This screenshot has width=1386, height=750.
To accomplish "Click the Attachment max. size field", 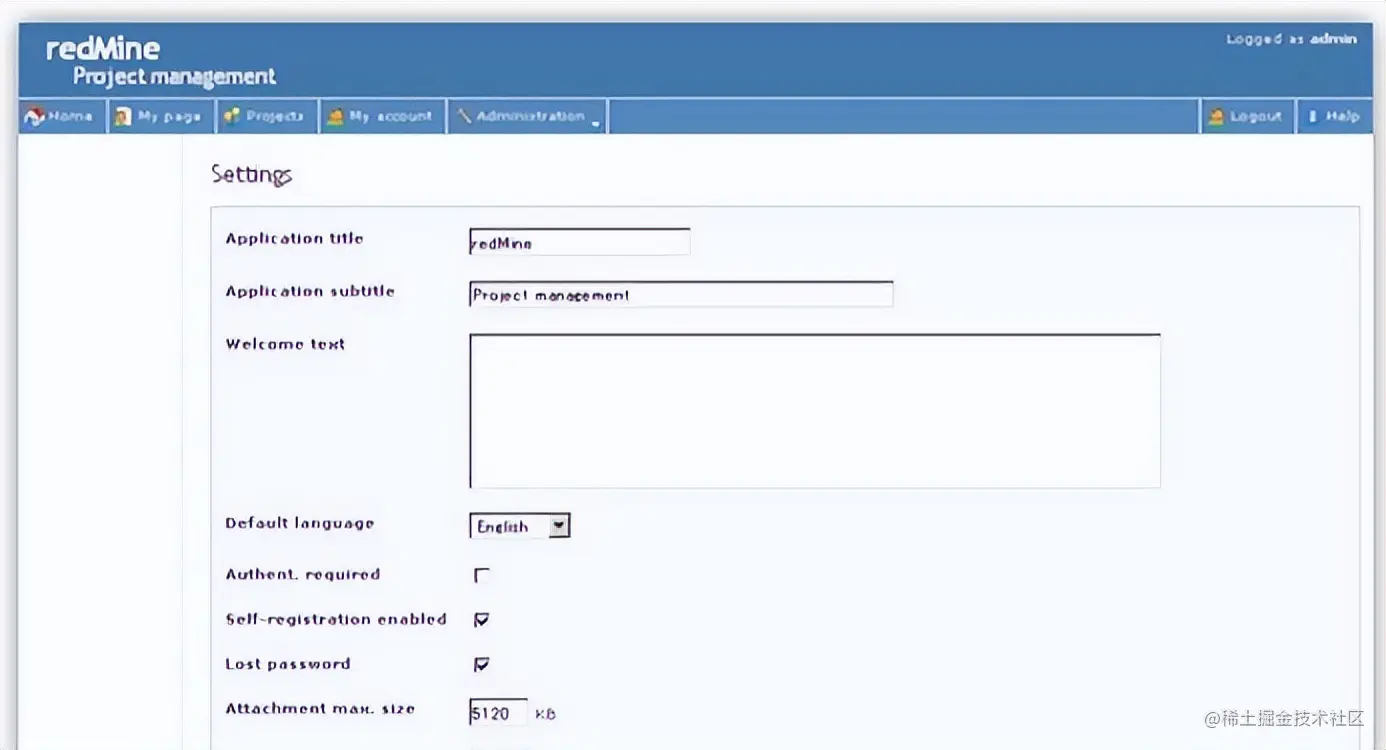I will (498, 713).
